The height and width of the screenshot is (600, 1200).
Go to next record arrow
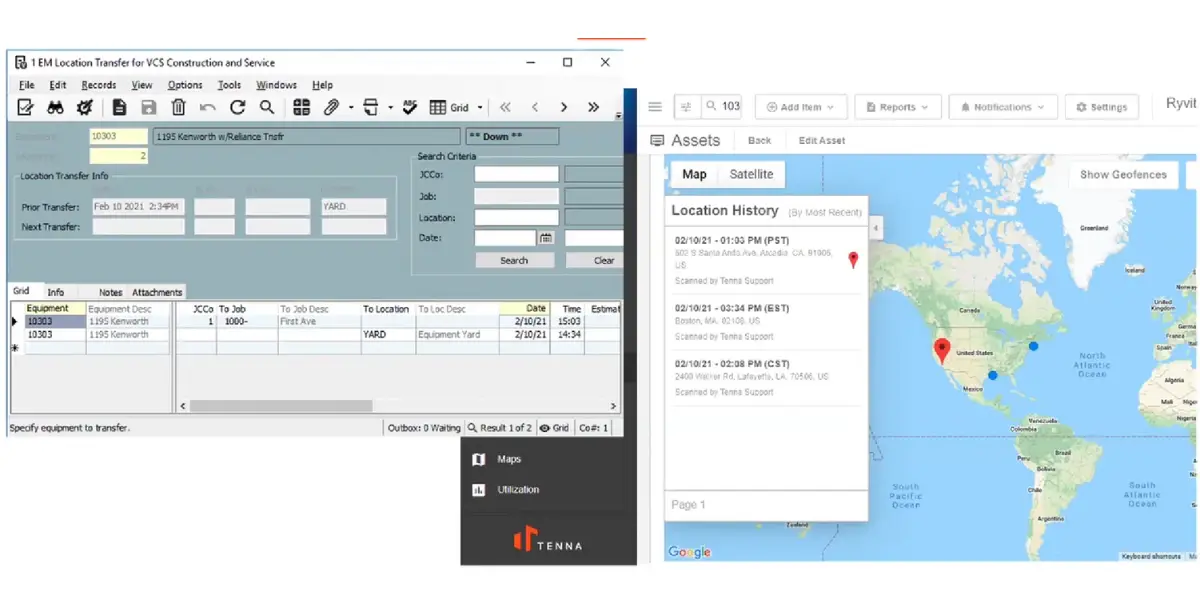(x=564, y=107)
